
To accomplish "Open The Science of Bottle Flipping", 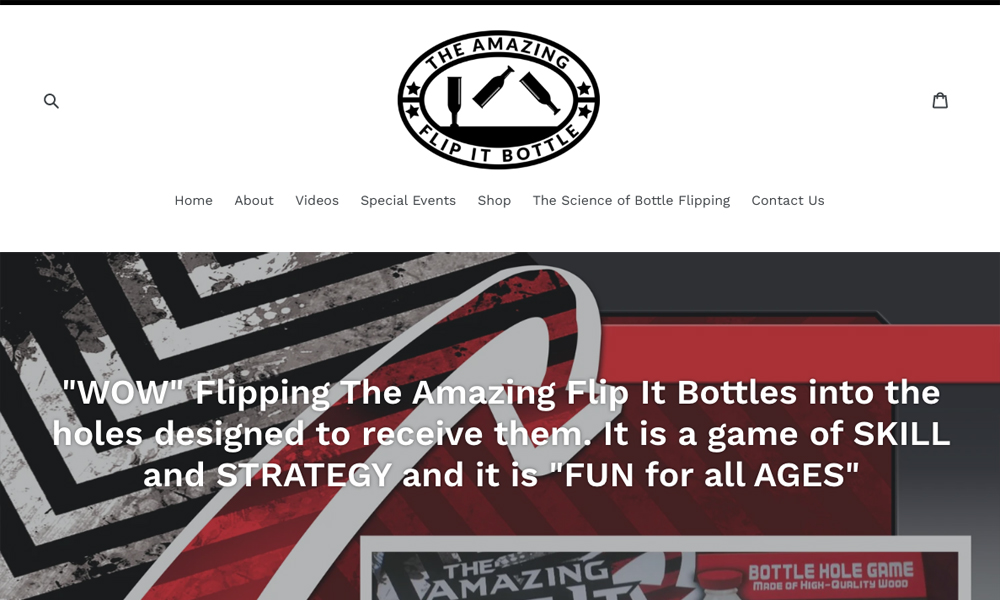I will click(631, 200).
